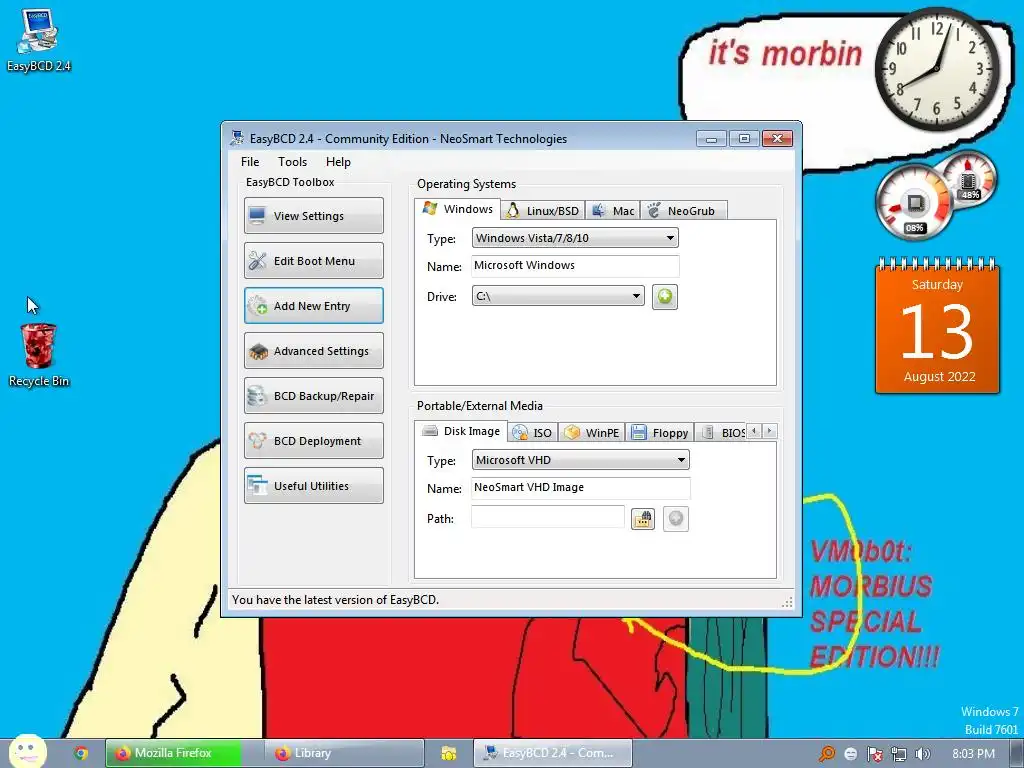
Task: Click the NeoSmart VHD Image name field
Action: click(x=580, y=488)
